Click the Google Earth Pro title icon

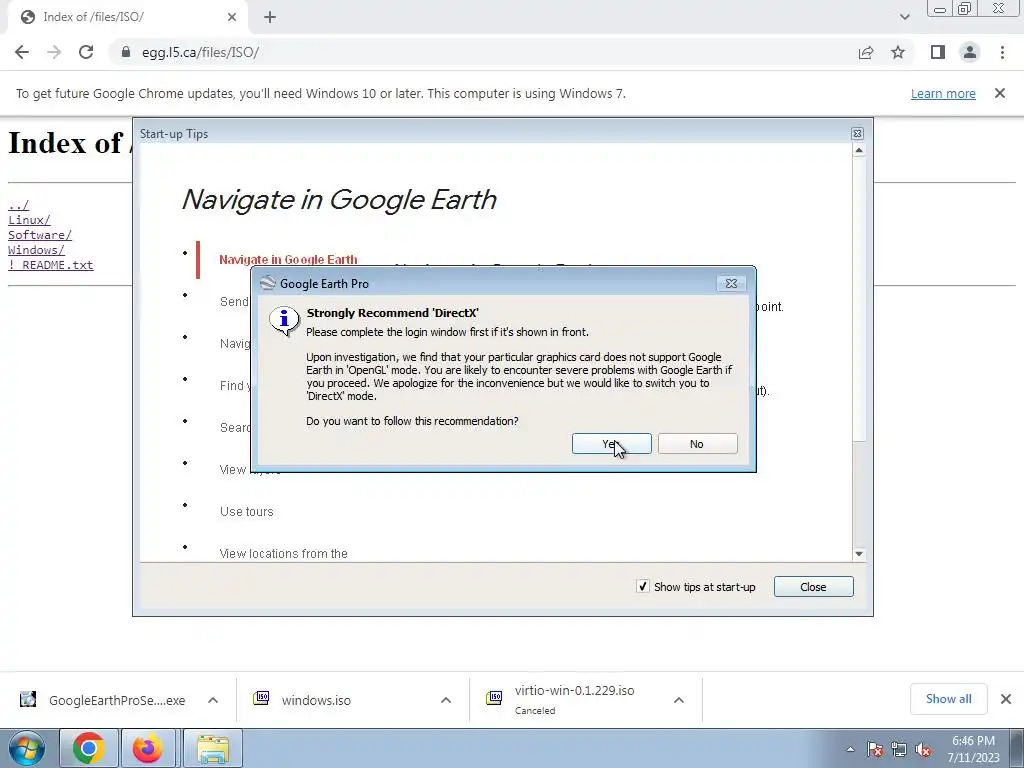pyautogui.click(x=268, y=283)
